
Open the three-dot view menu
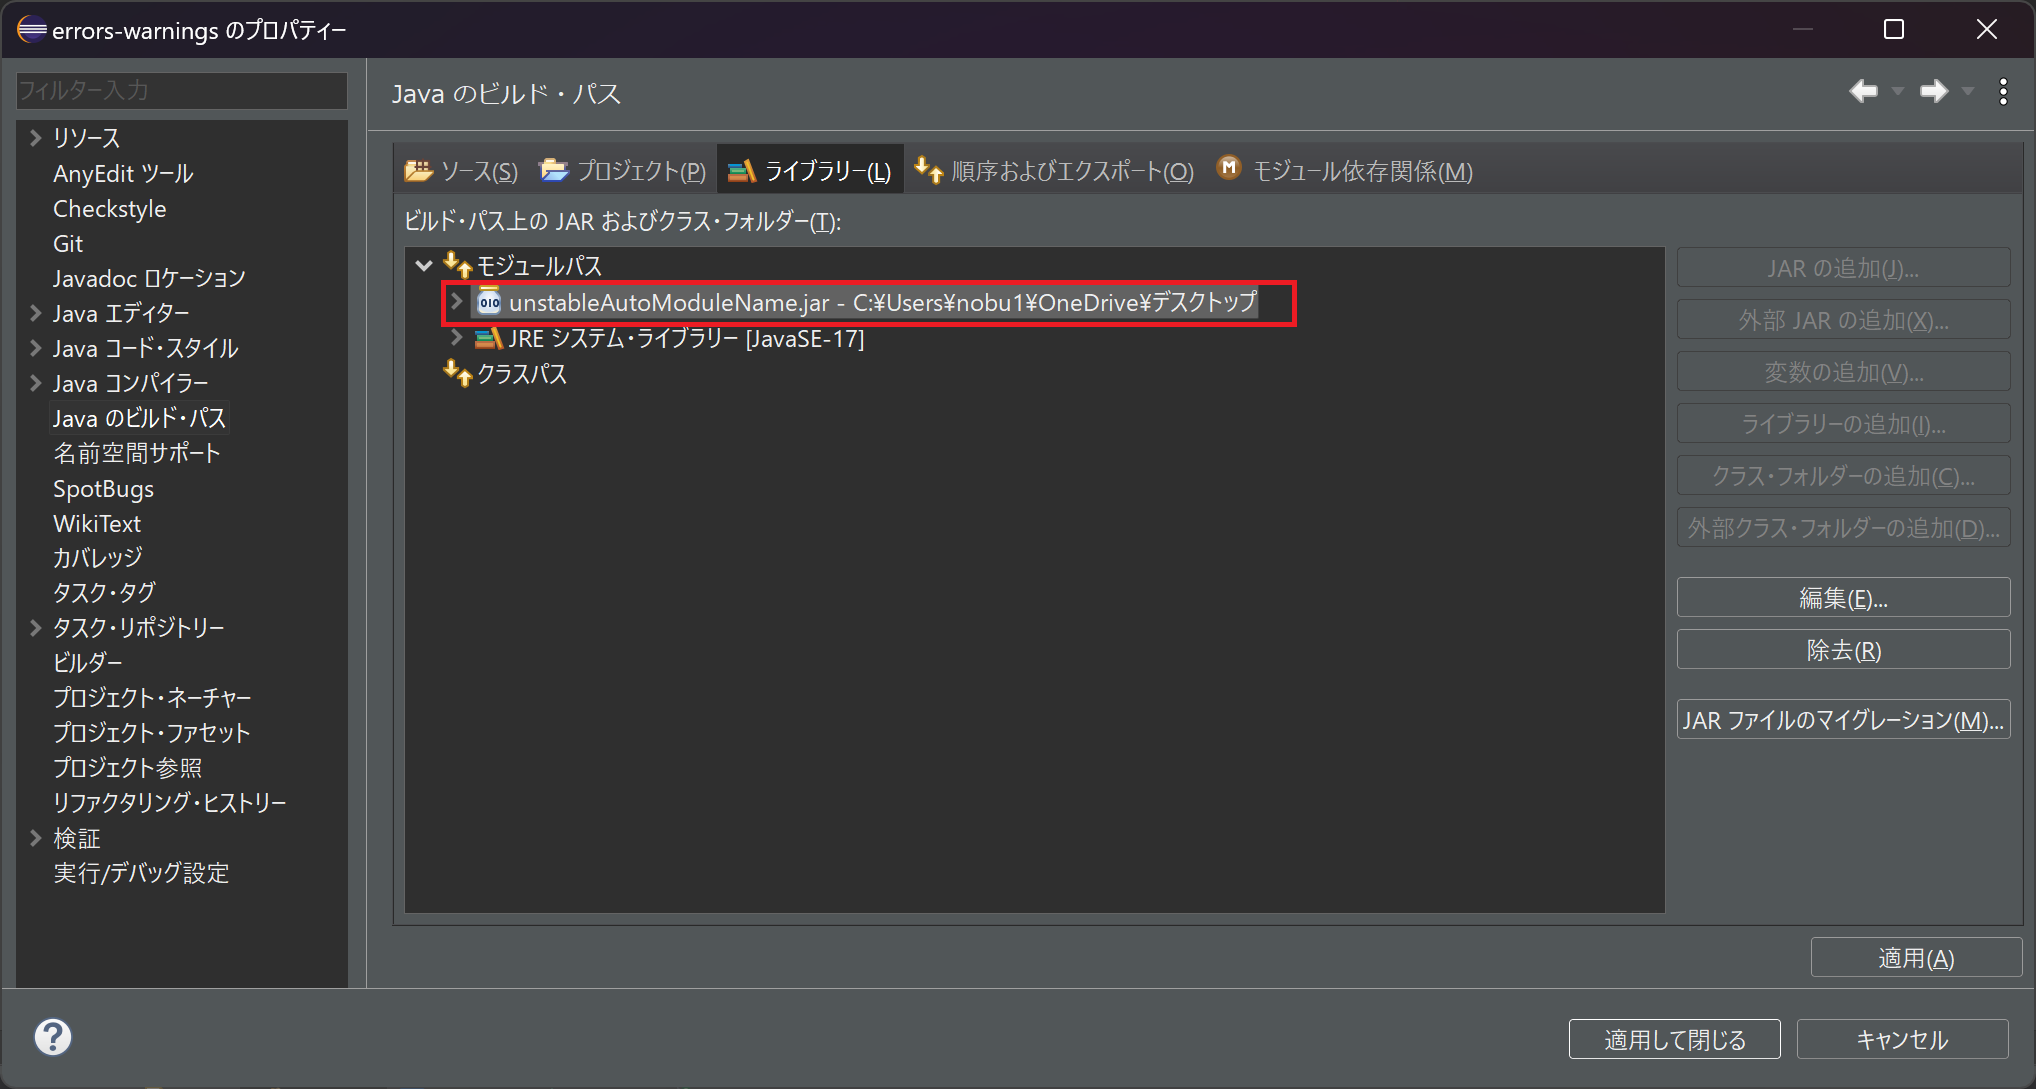pyautogui.click(x=2003, y=91)
